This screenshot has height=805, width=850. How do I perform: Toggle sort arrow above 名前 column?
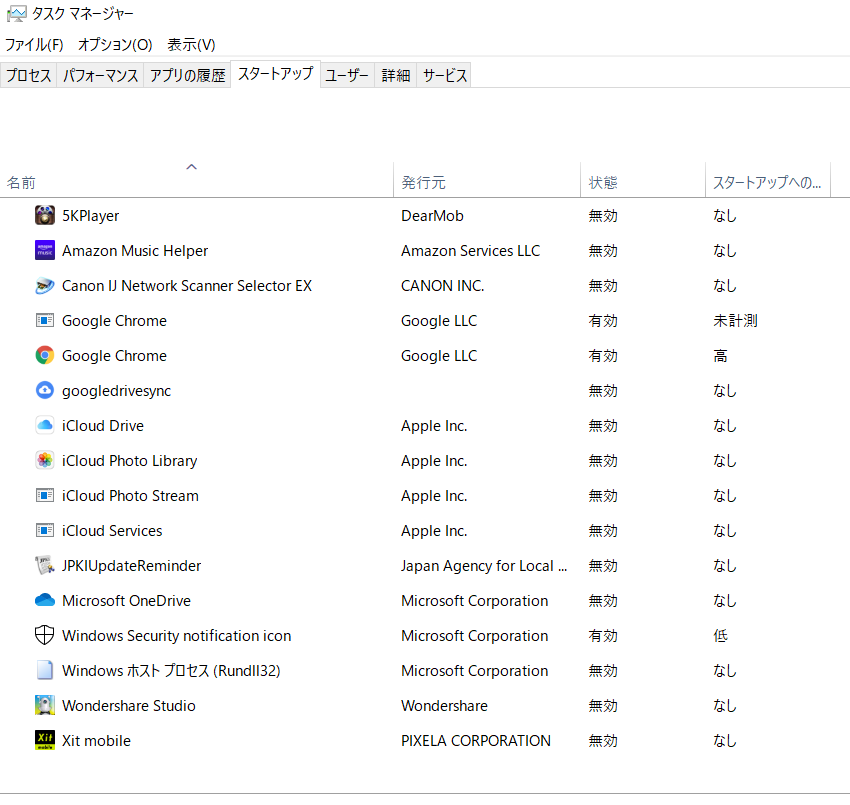(x=191, y=167)
